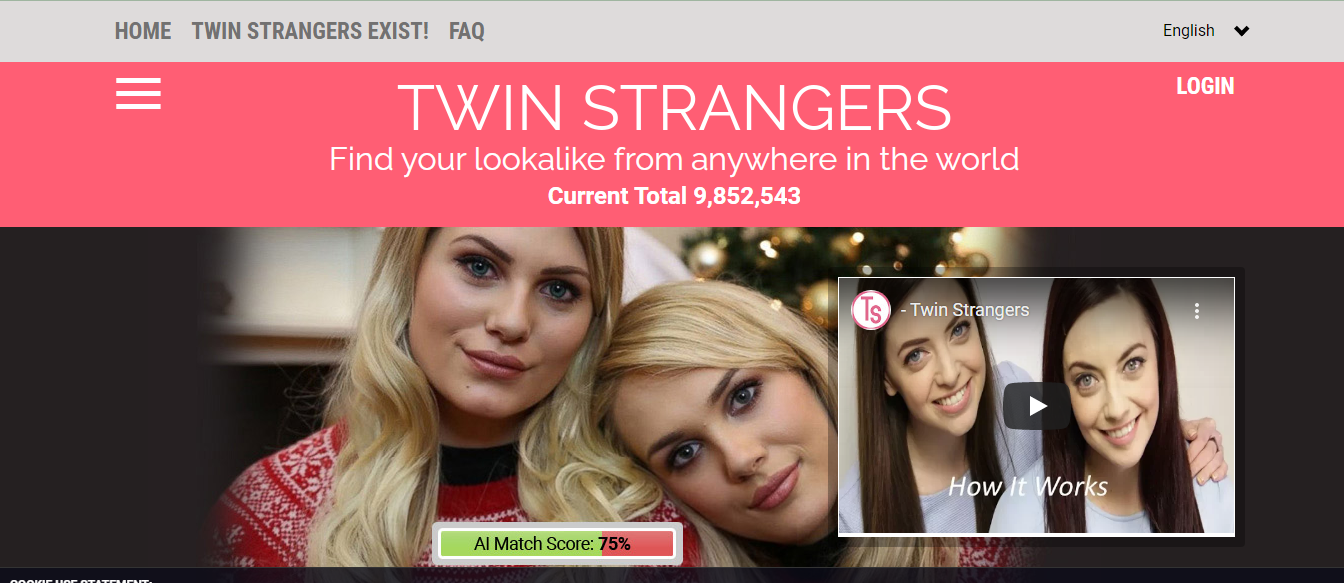1344x583 pixels.
Task: Open the FAQ page
Action: coord(467,31)
